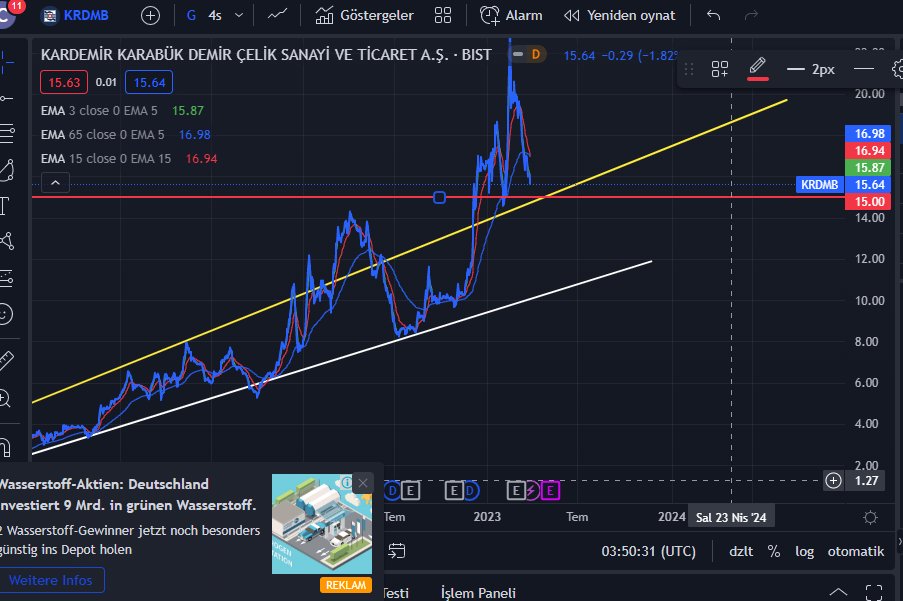Open the chart type selector

coord(277,15)
